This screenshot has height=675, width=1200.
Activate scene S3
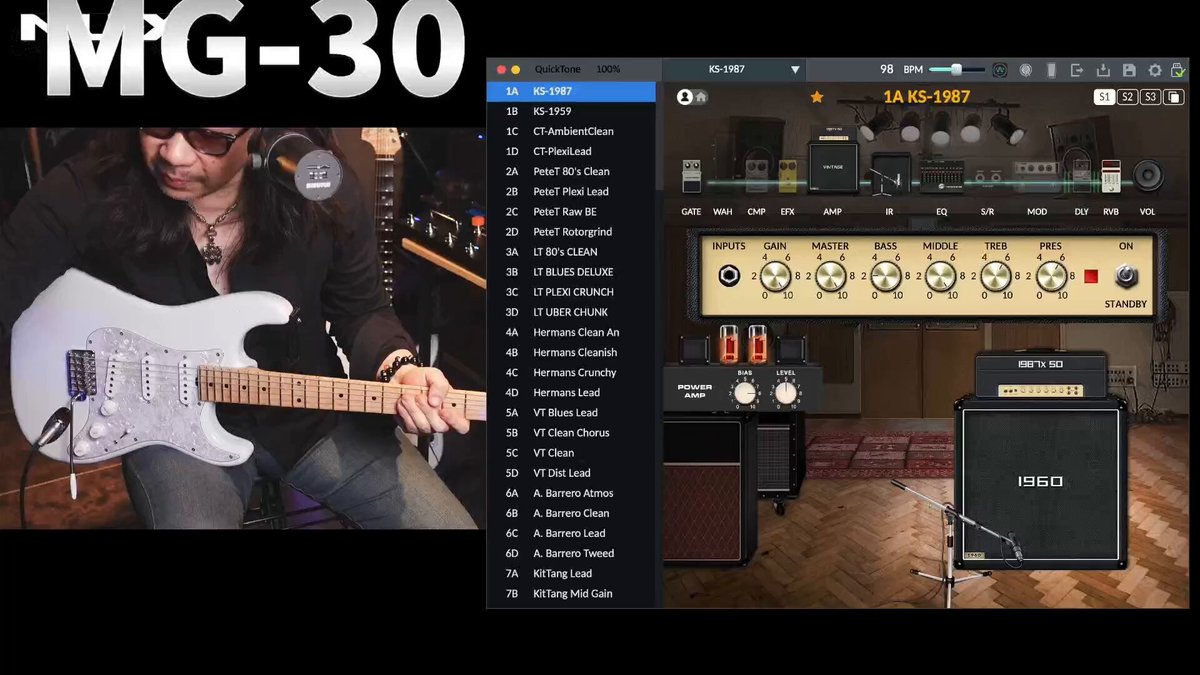(x=1151, y=97)
